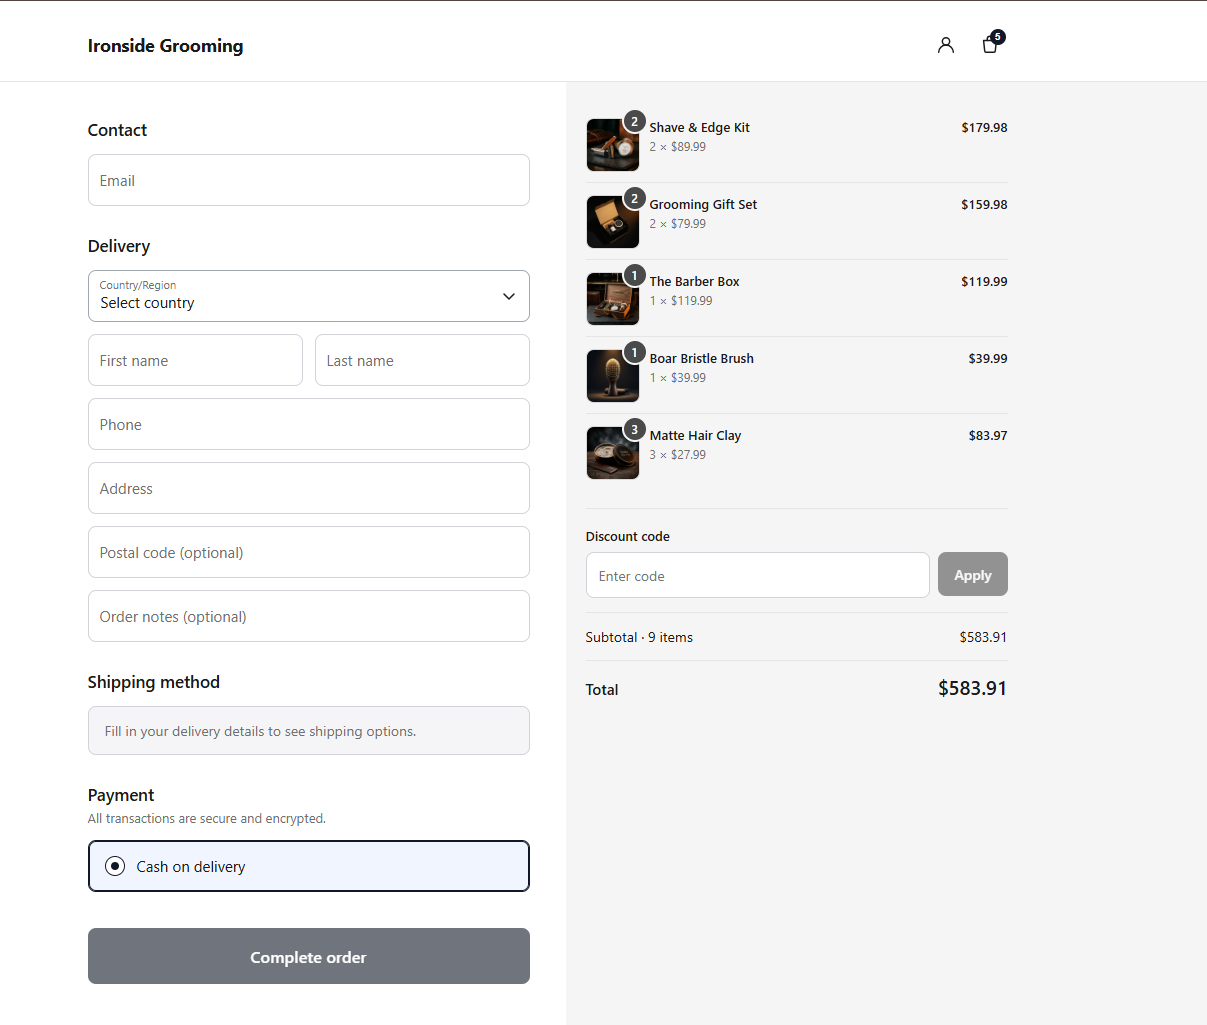
Task: Focus the Phone number field
Action: [x=309, y=424]
